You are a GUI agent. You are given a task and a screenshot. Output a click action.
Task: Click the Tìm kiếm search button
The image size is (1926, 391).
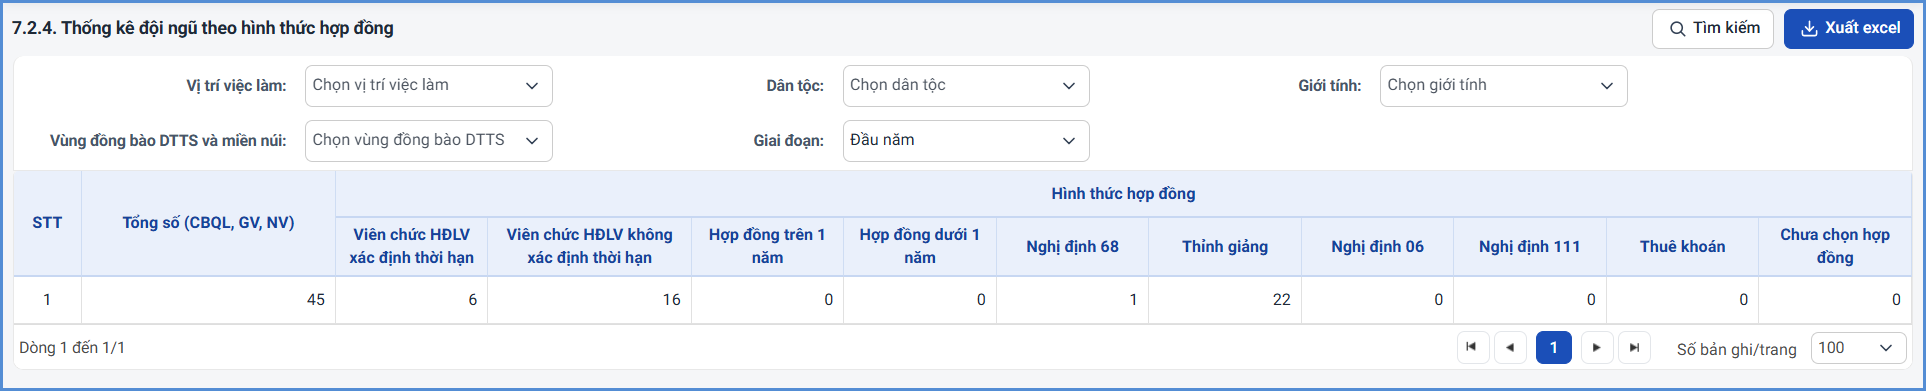(1713, 29)
